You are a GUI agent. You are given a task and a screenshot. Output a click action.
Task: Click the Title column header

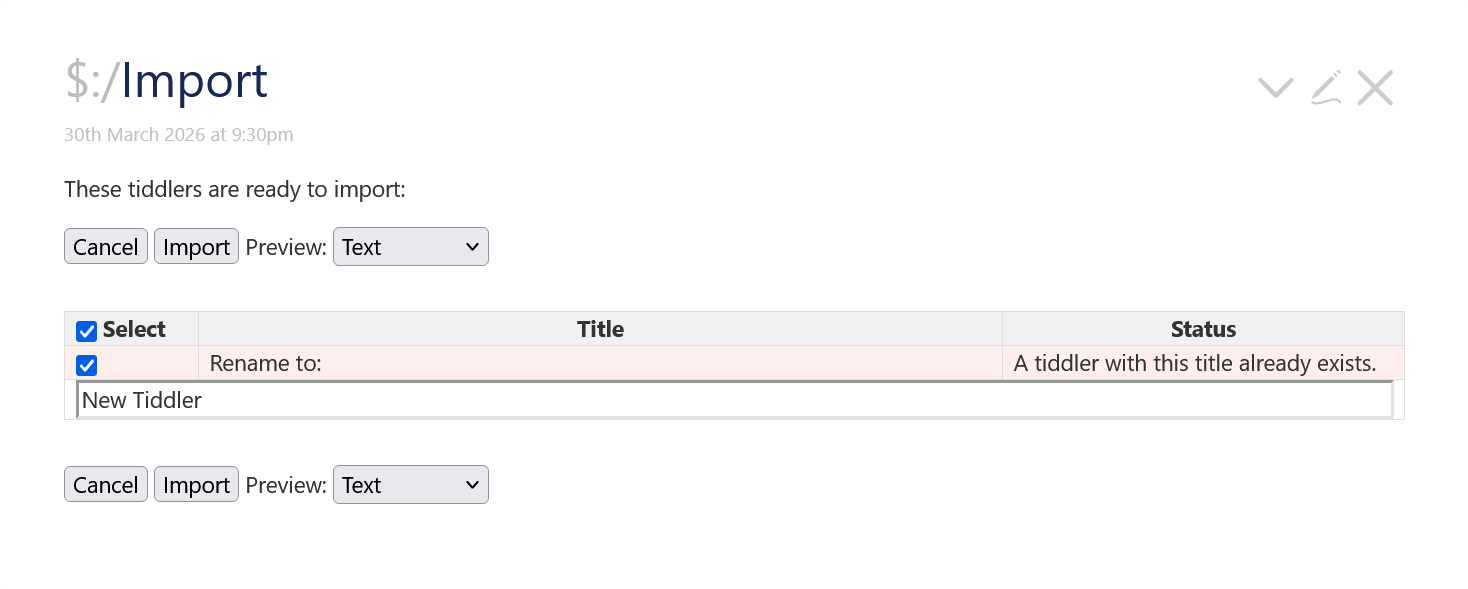pyautogui.click(x=600, y=329)
